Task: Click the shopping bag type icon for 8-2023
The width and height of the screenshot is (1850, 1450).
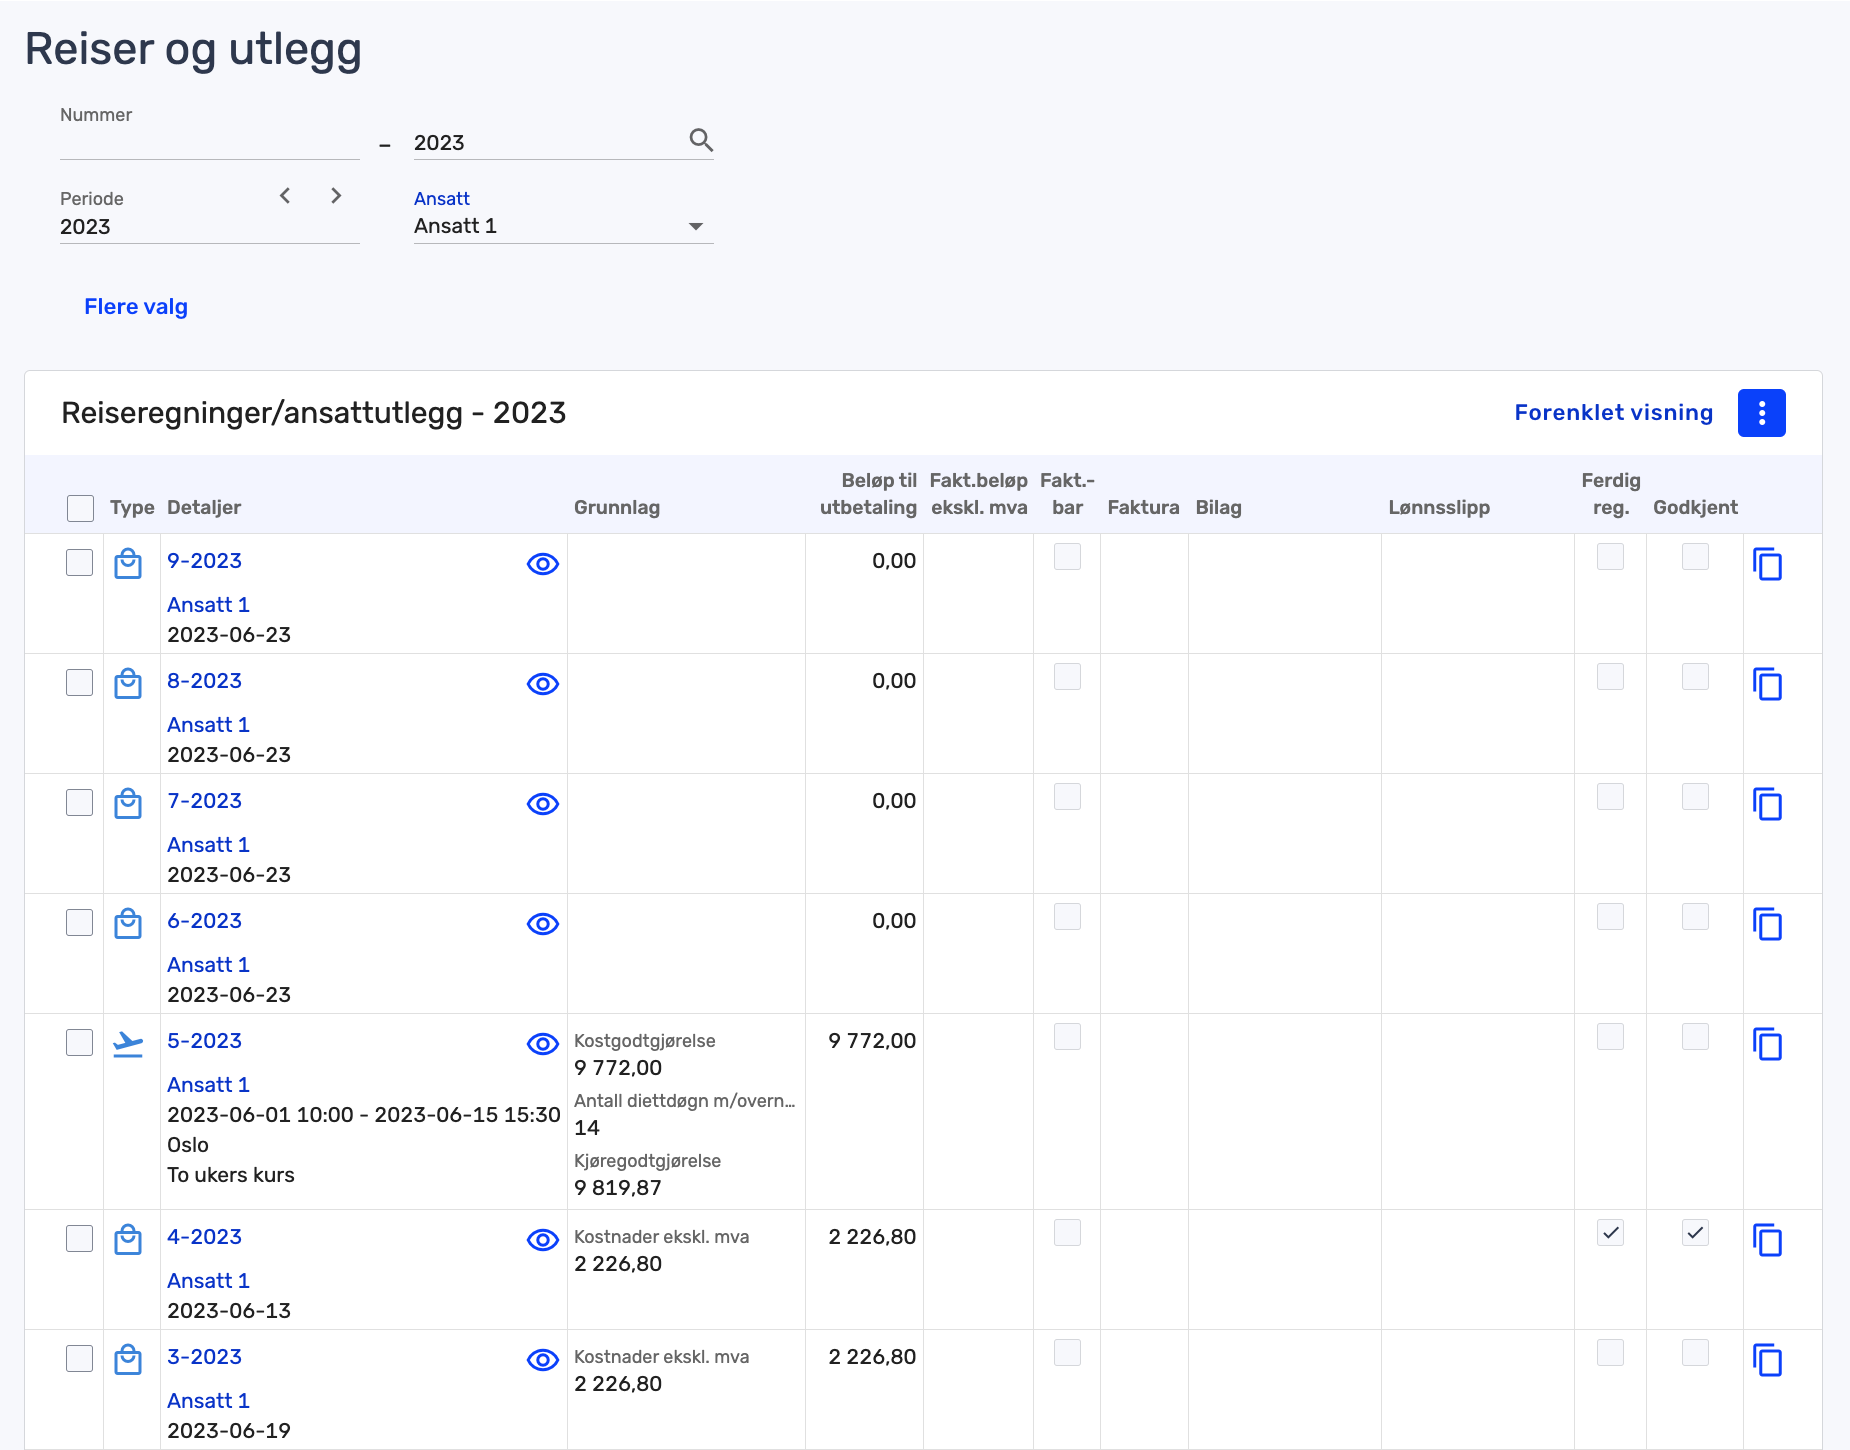Action: 128,684
